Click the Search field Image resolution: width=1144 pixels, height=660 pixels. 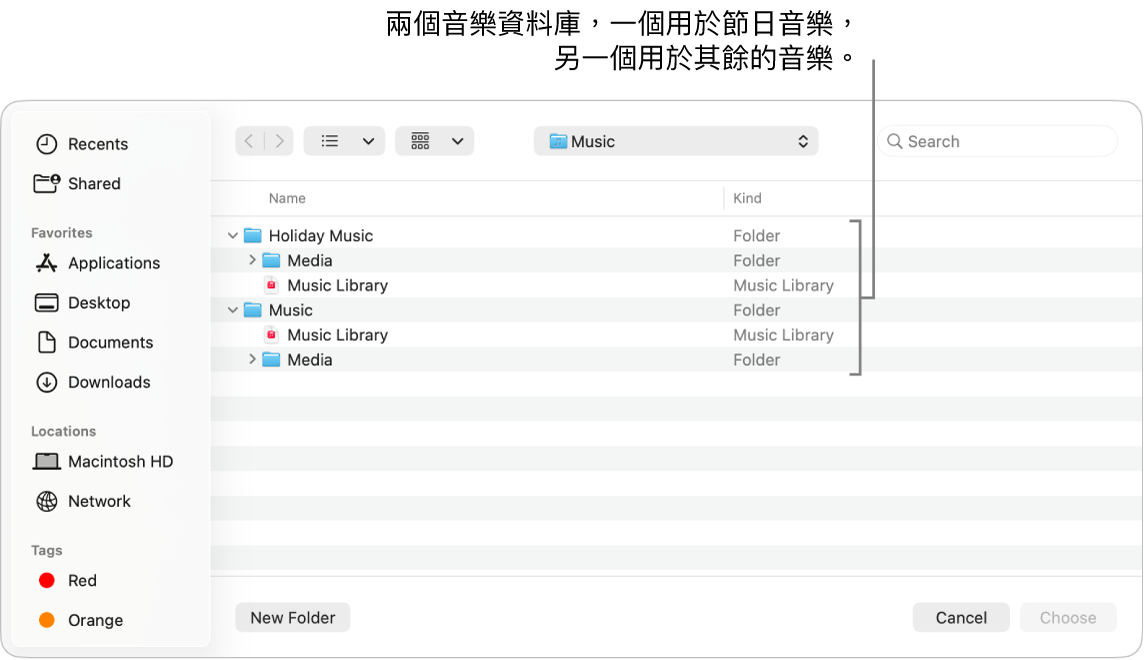[997, 141]
